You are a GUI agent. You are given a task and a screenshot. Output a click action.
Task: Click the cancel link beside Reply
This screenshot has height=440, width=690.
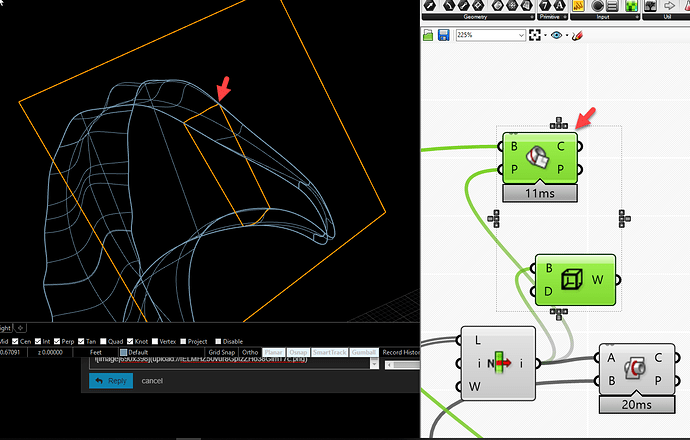(x=152, y=381)
